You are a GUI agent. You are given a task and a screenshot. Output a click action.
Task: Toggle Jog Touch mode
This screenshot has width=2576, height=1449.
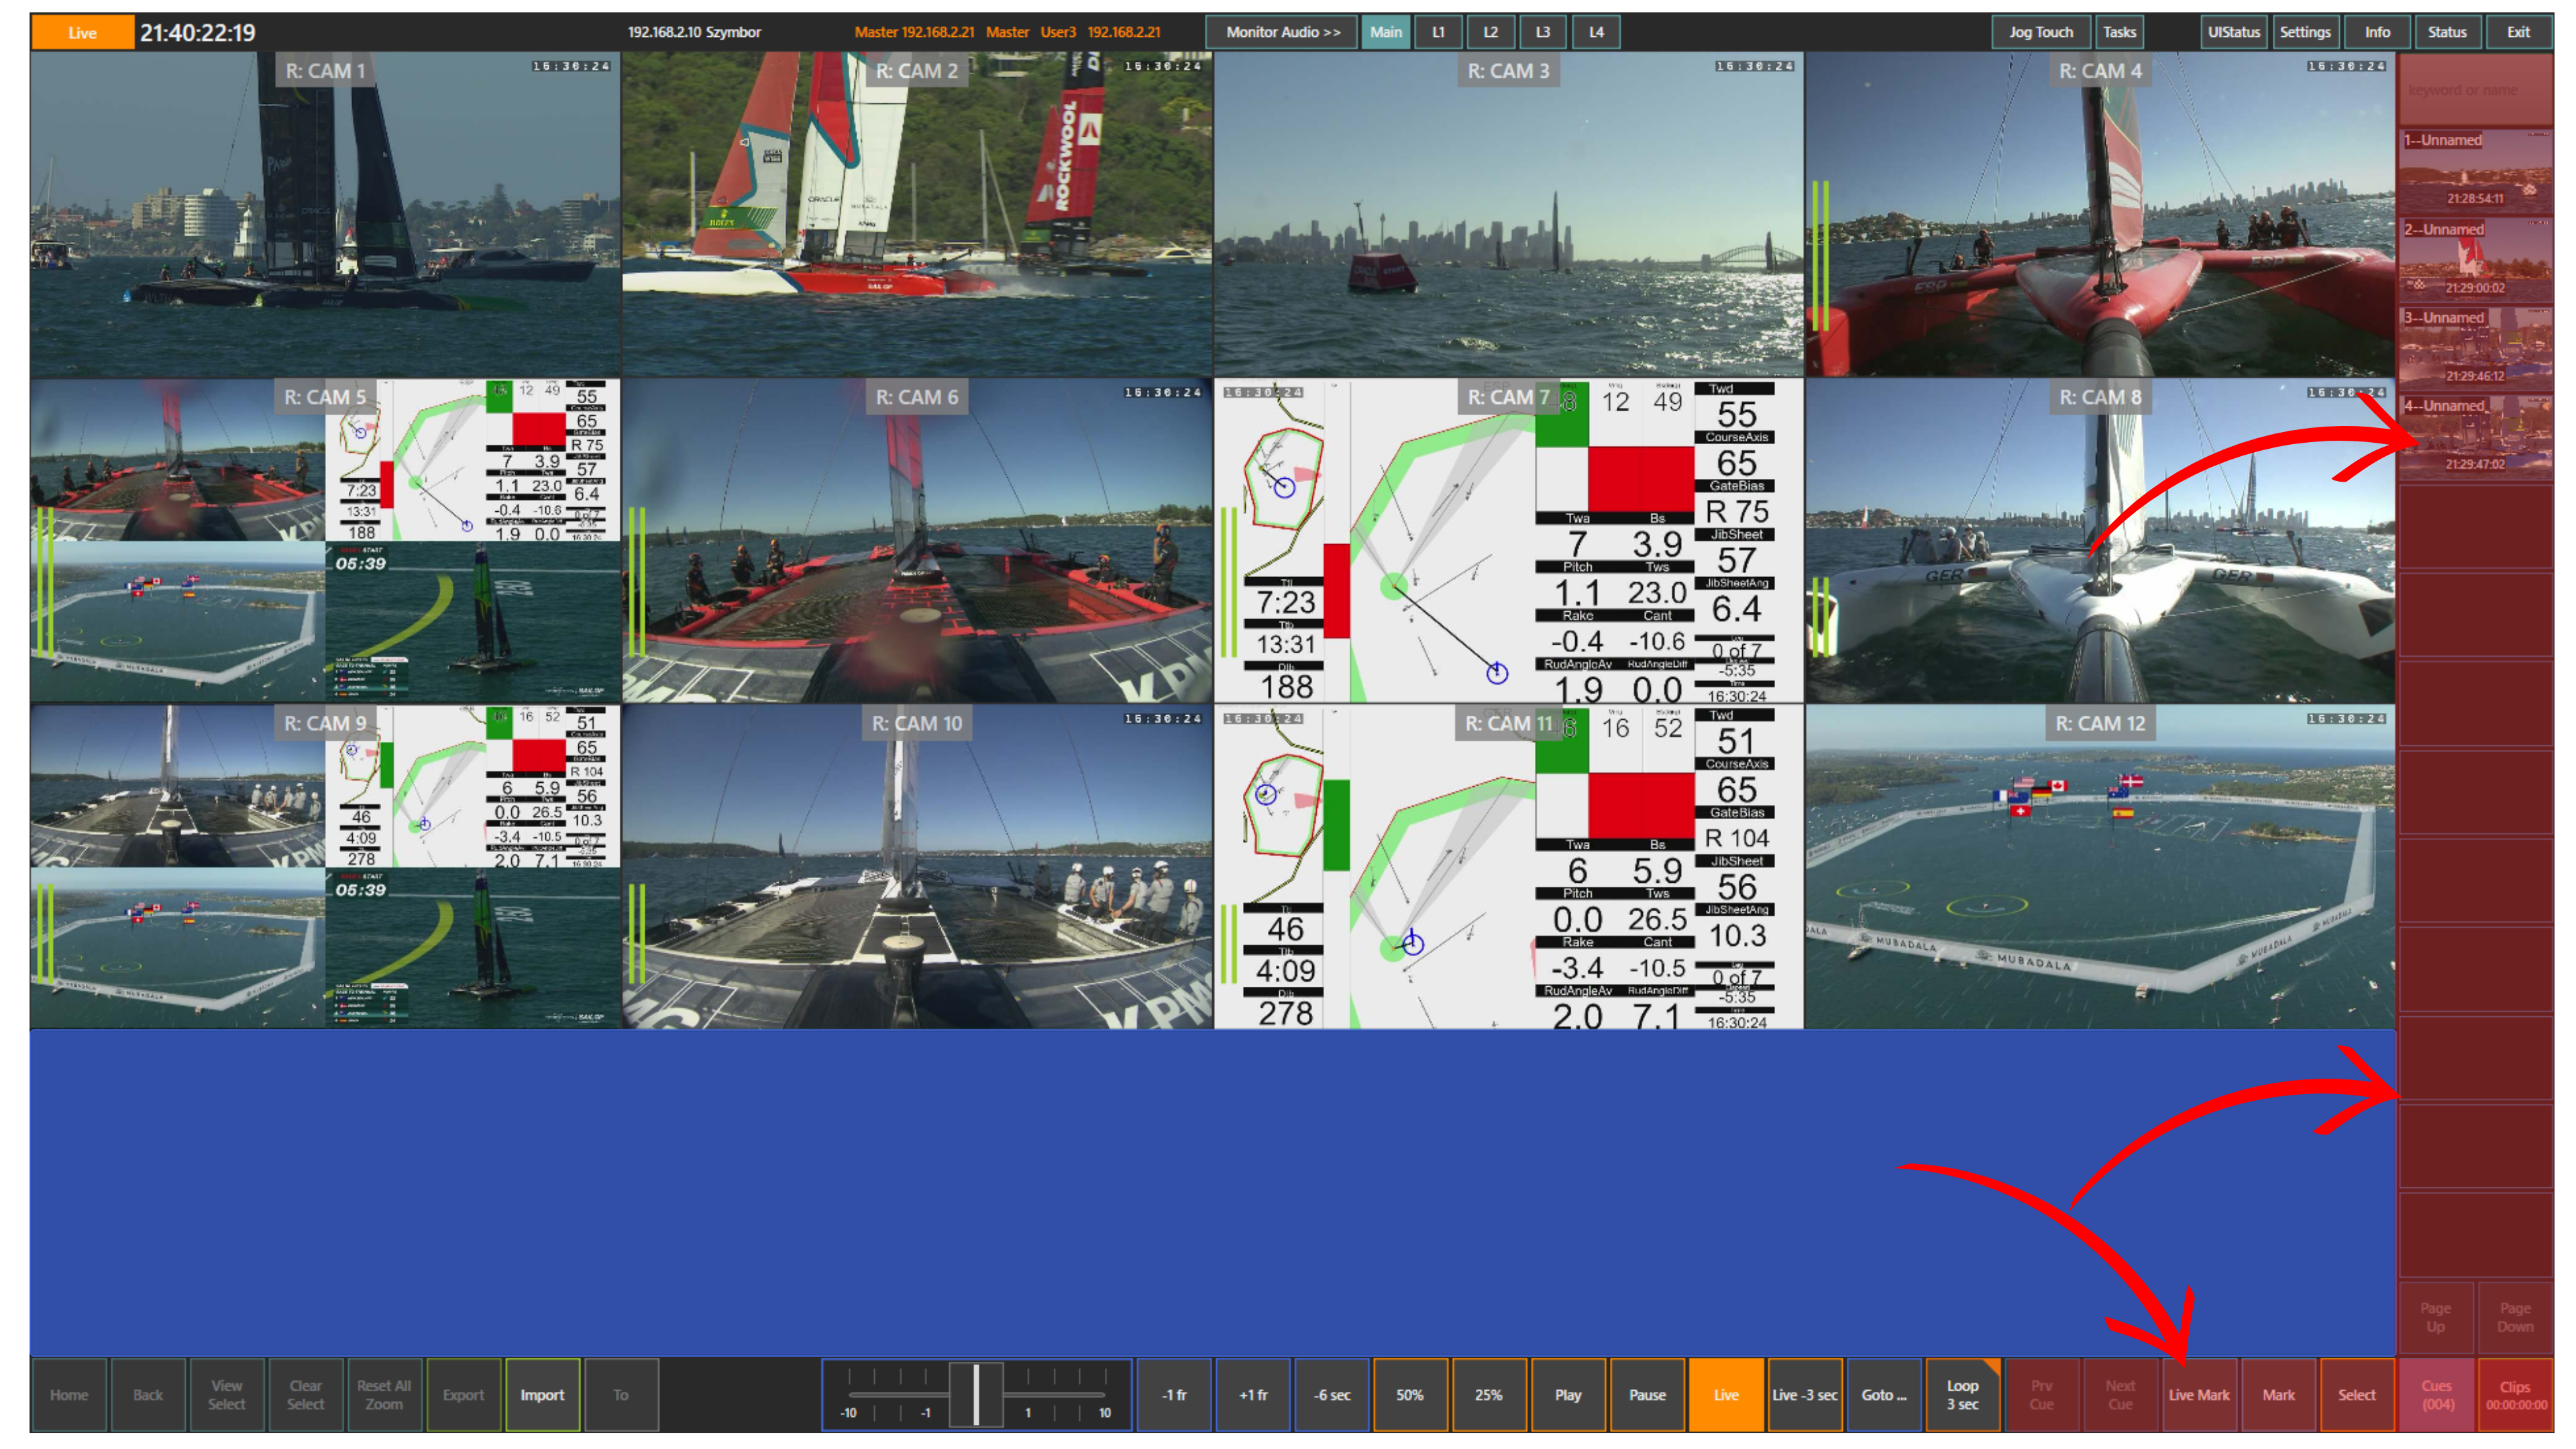(x=2041, y=32)
